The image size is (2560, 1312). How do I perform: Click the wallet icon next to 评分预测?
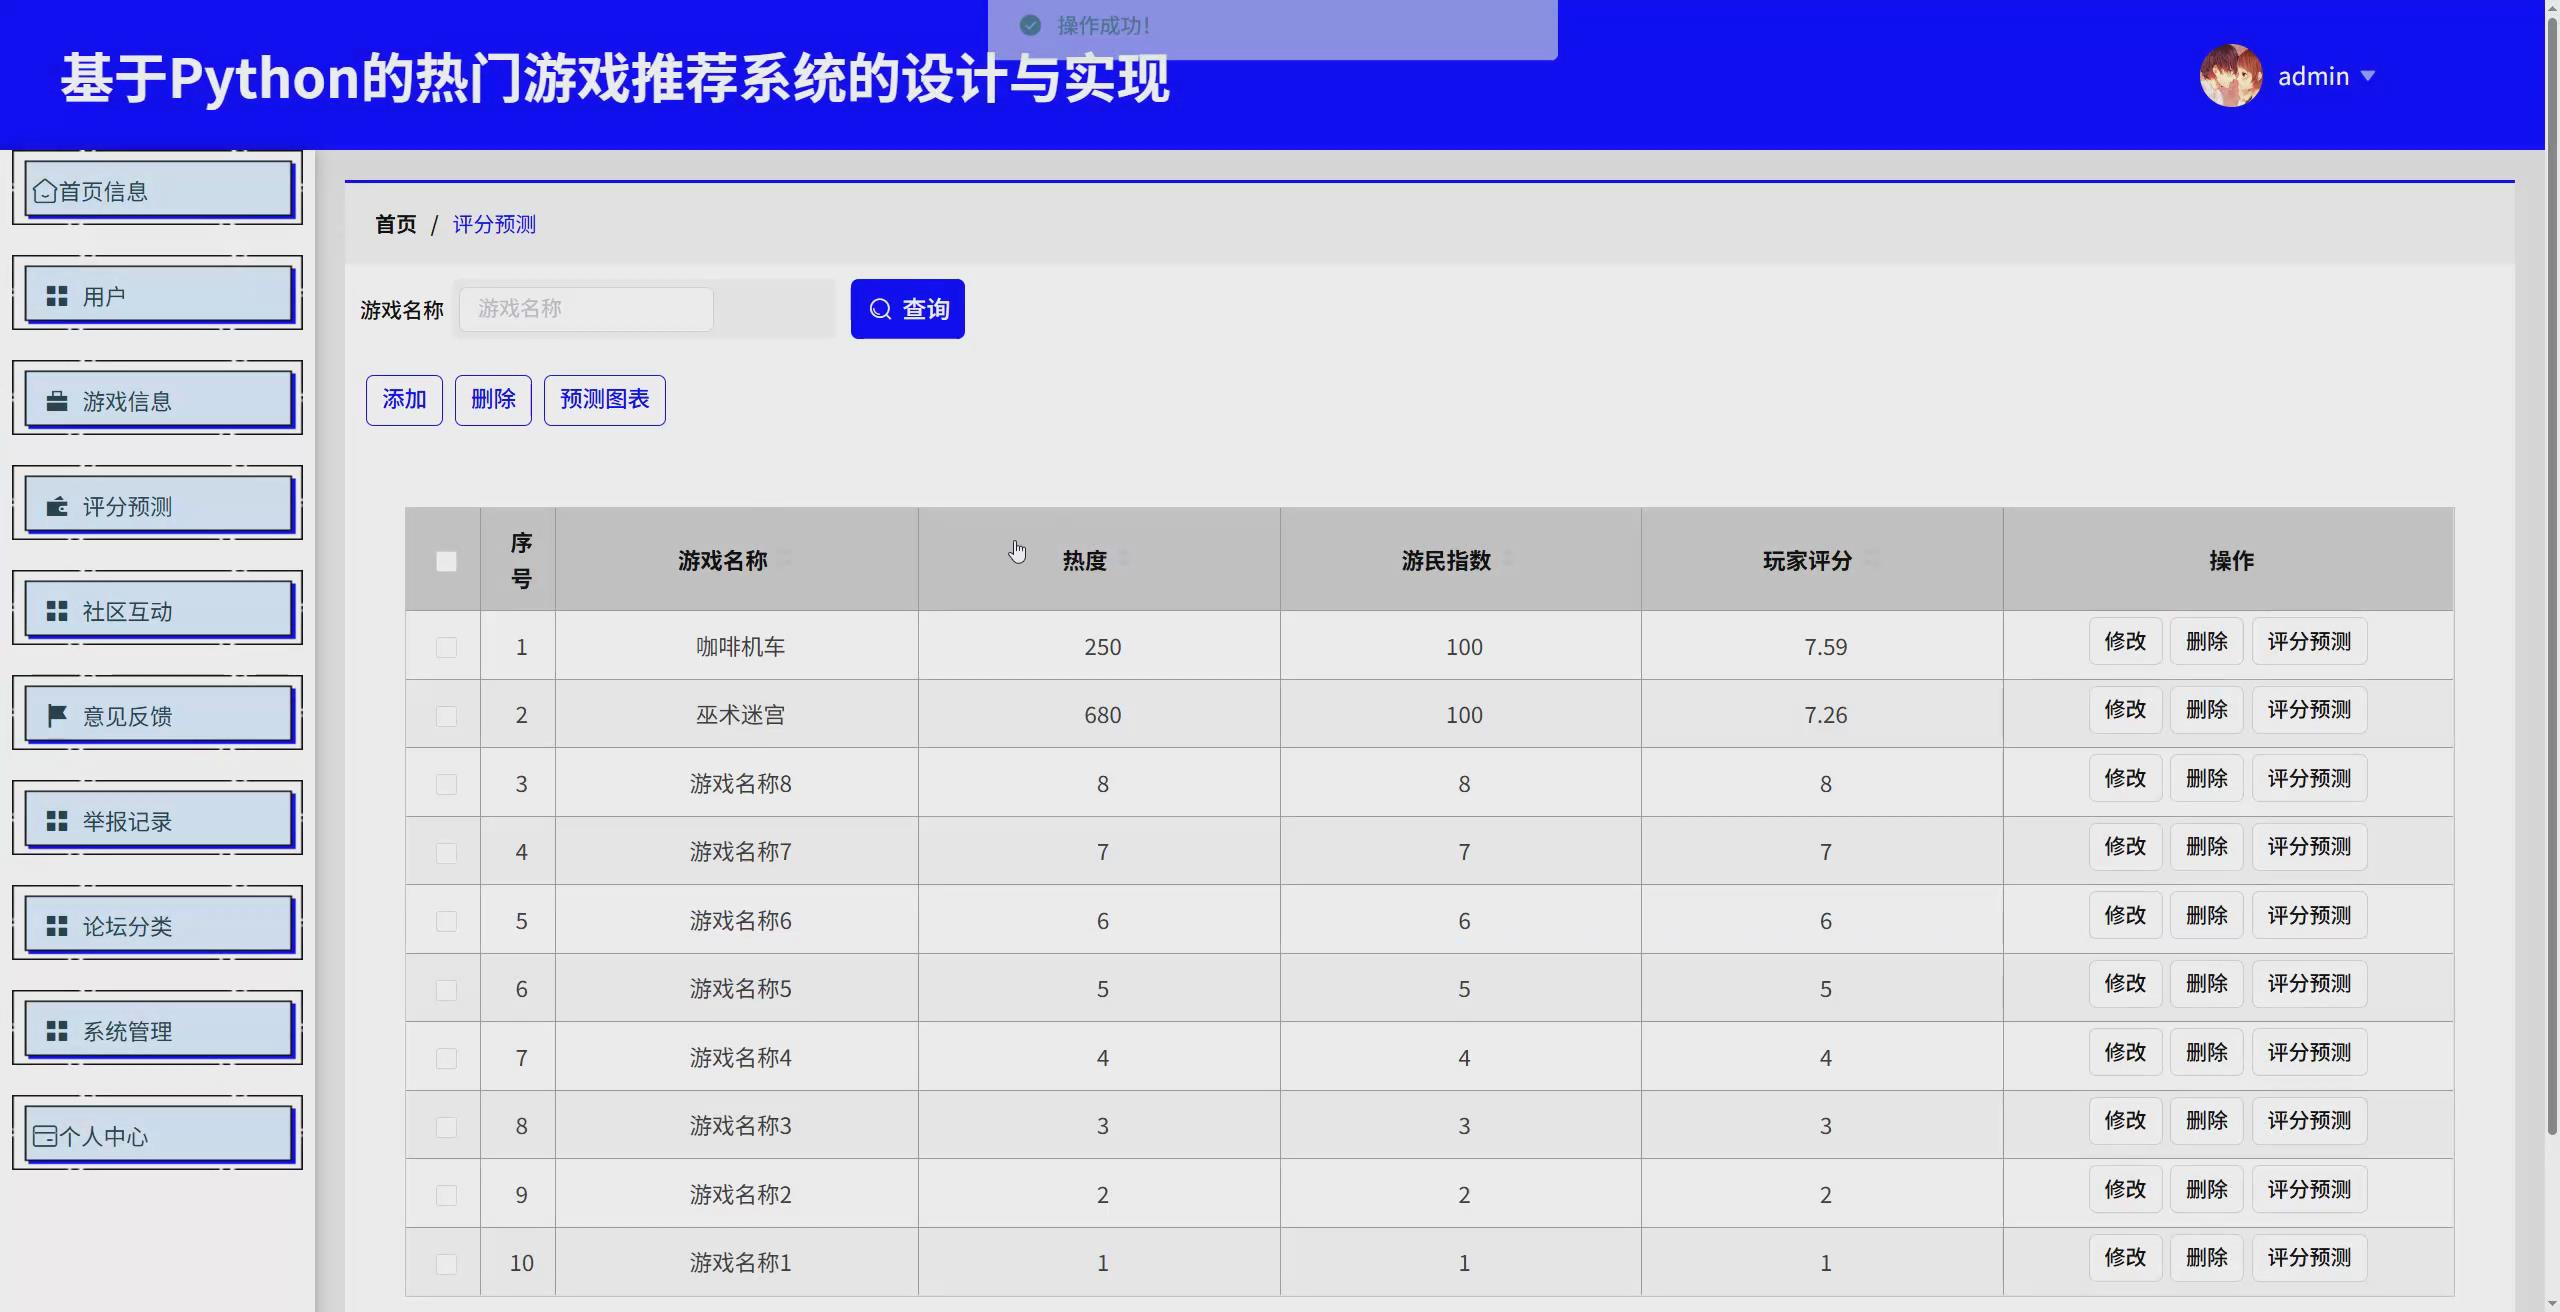click(x=57, y=506)
